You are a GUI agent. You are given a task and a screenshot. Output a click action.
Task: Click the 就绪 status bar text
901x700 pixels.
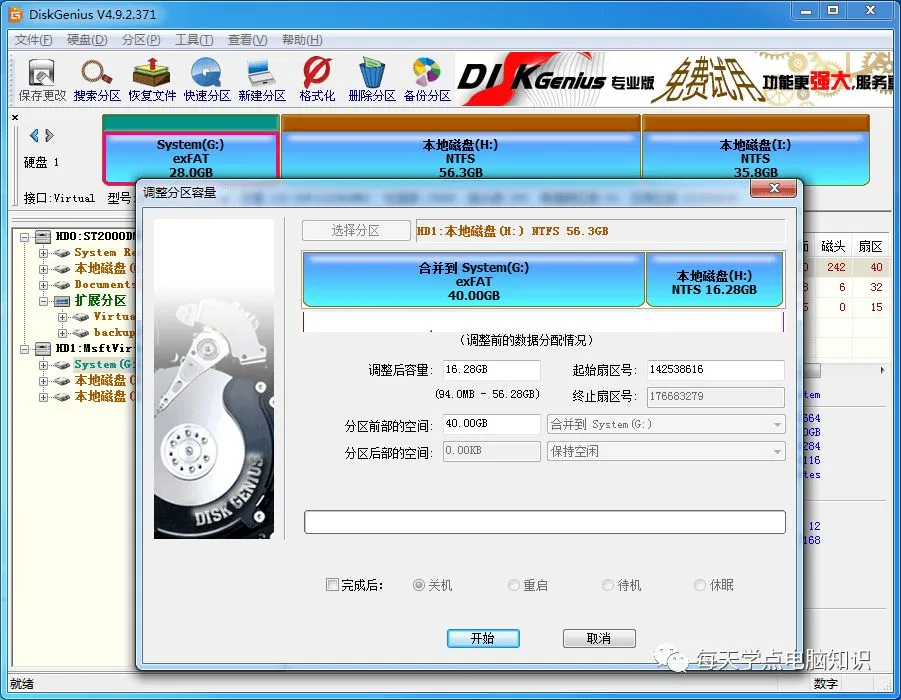click(x=22, y=684)
